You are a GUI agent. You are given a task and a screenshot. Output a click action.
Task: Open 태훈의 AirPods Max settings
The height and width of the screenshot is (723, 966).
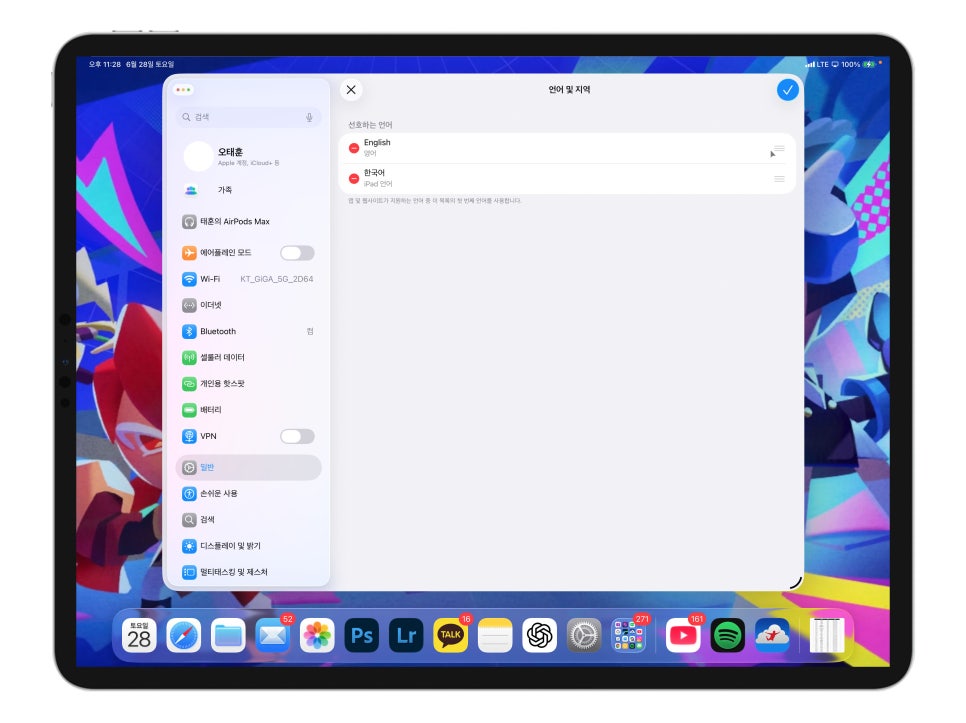coord(248,222)
